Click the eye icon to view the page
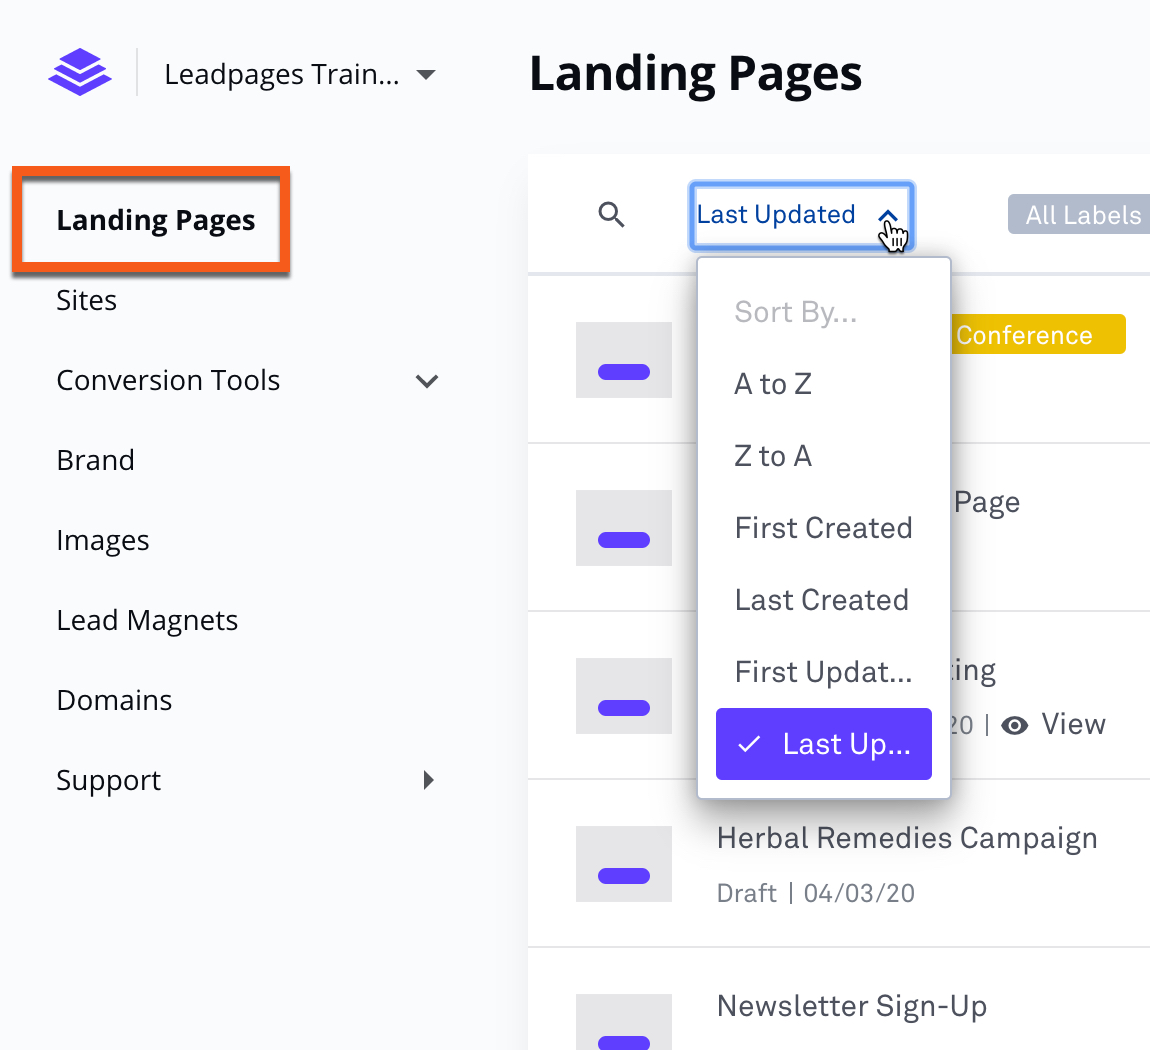 (1015, 725)
